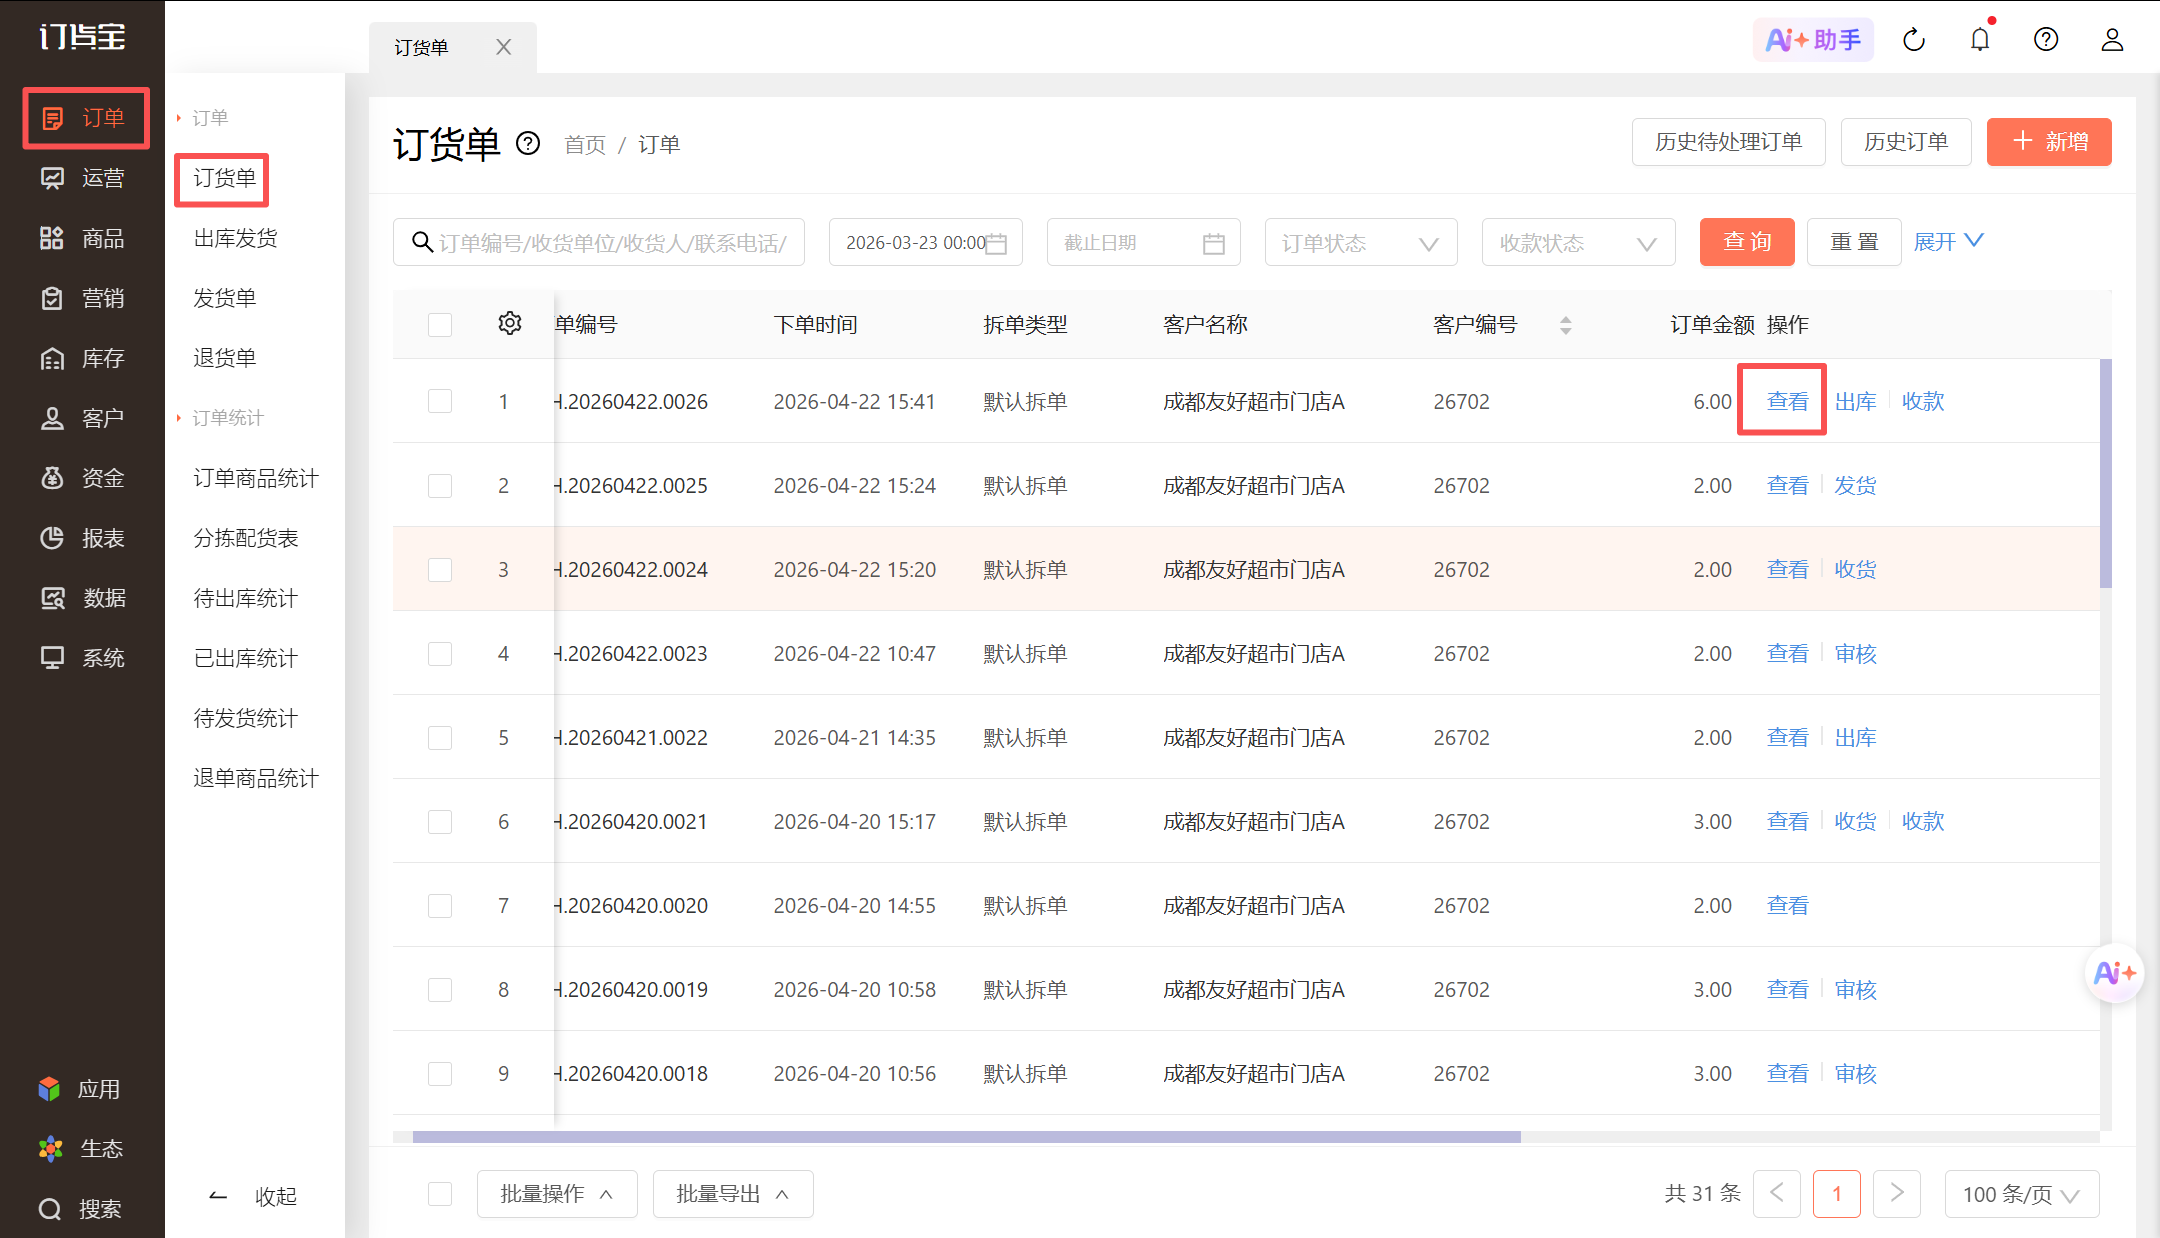This screenshot has height=1238, width=2160.
Task: Check the row 8 order checkbox
Action: pyautogui.click(x=440, y=989)
